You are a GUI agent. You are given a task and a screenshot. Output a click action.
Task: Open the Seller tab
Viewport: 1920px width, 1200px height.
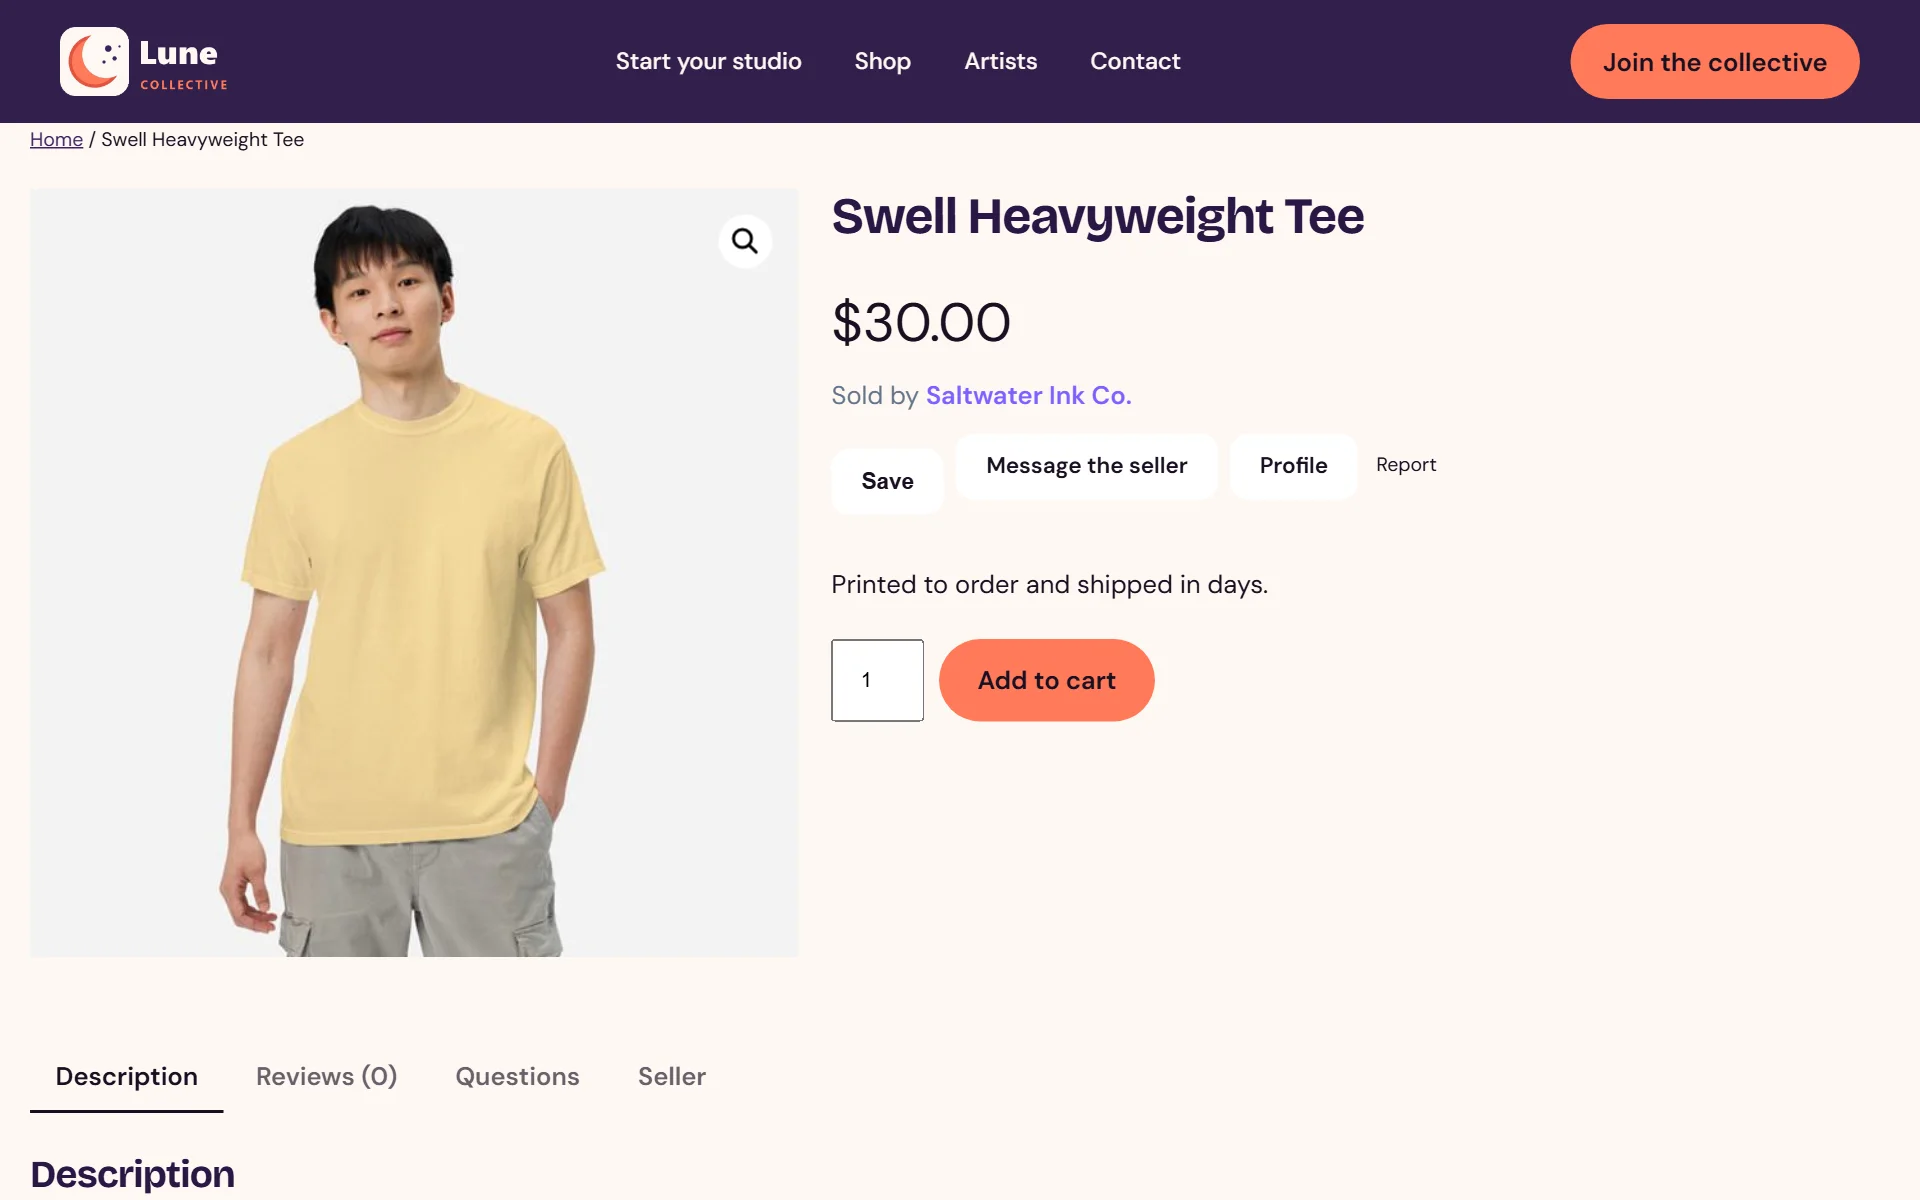point(671,1077)
